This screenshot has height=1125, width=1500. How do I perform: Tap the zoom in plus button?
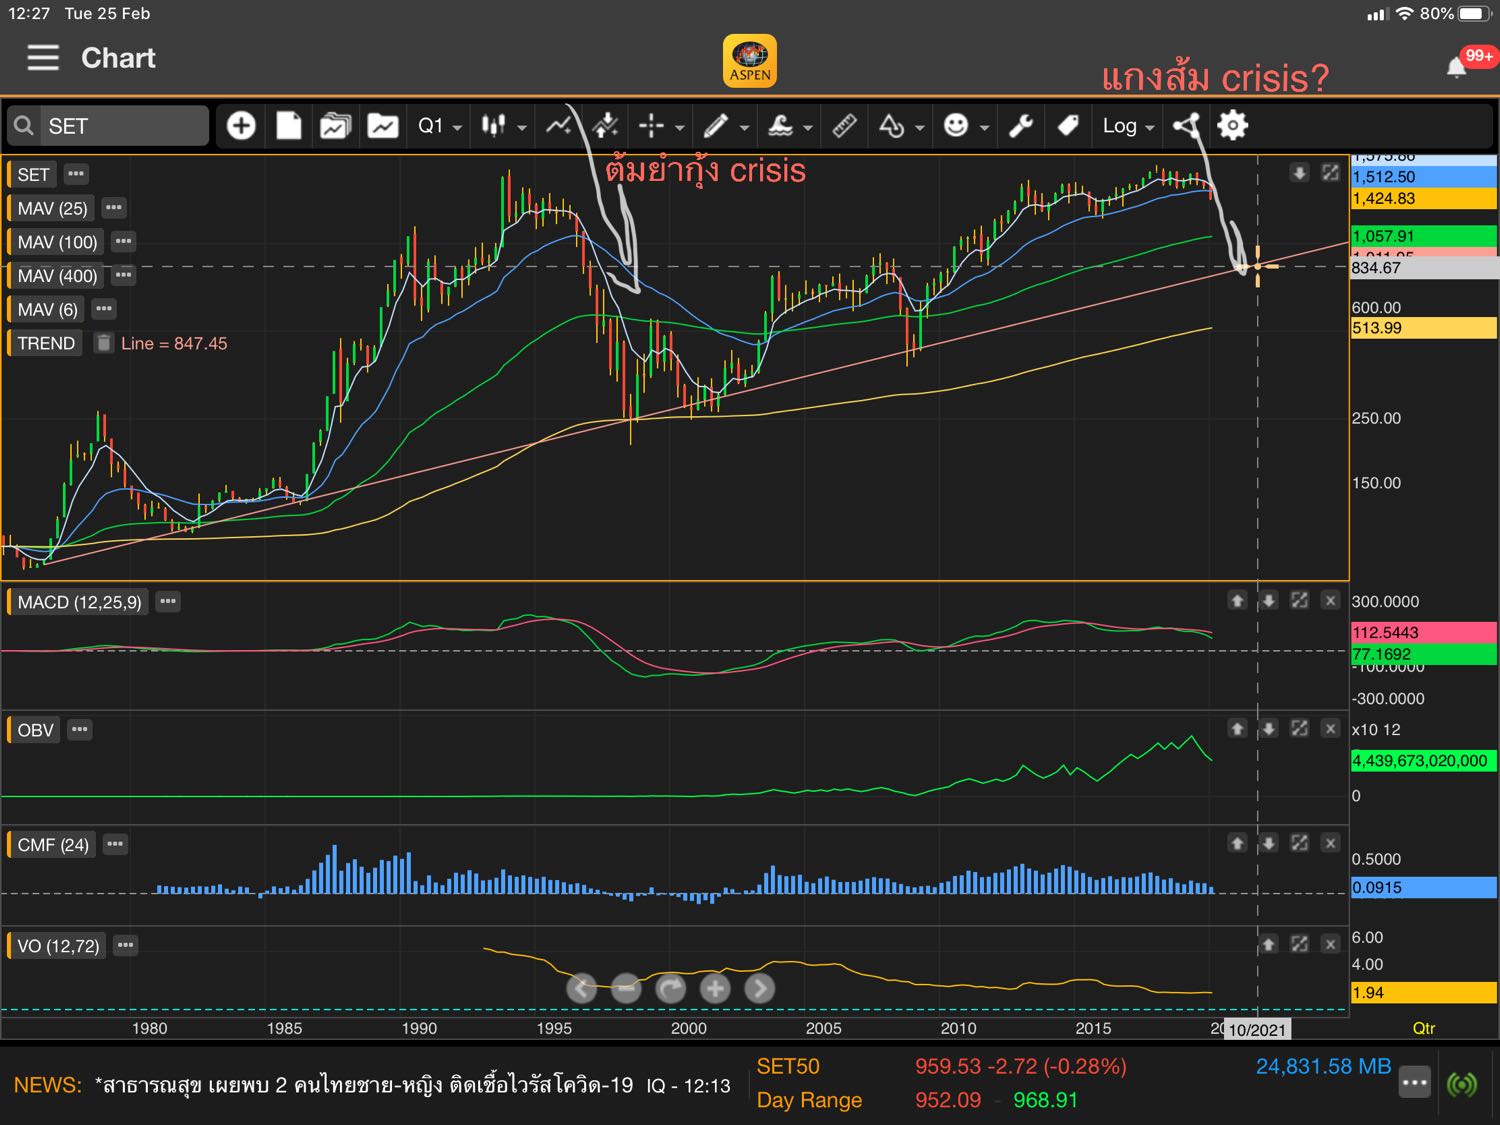[x=714, y=989]
